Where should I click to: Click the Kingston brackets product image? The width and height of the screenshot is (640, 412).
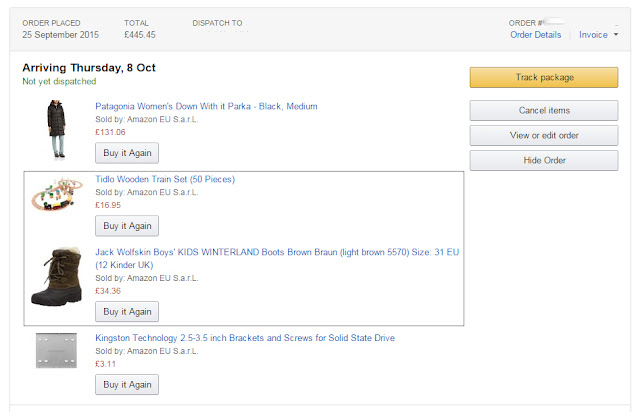point(56,350)
